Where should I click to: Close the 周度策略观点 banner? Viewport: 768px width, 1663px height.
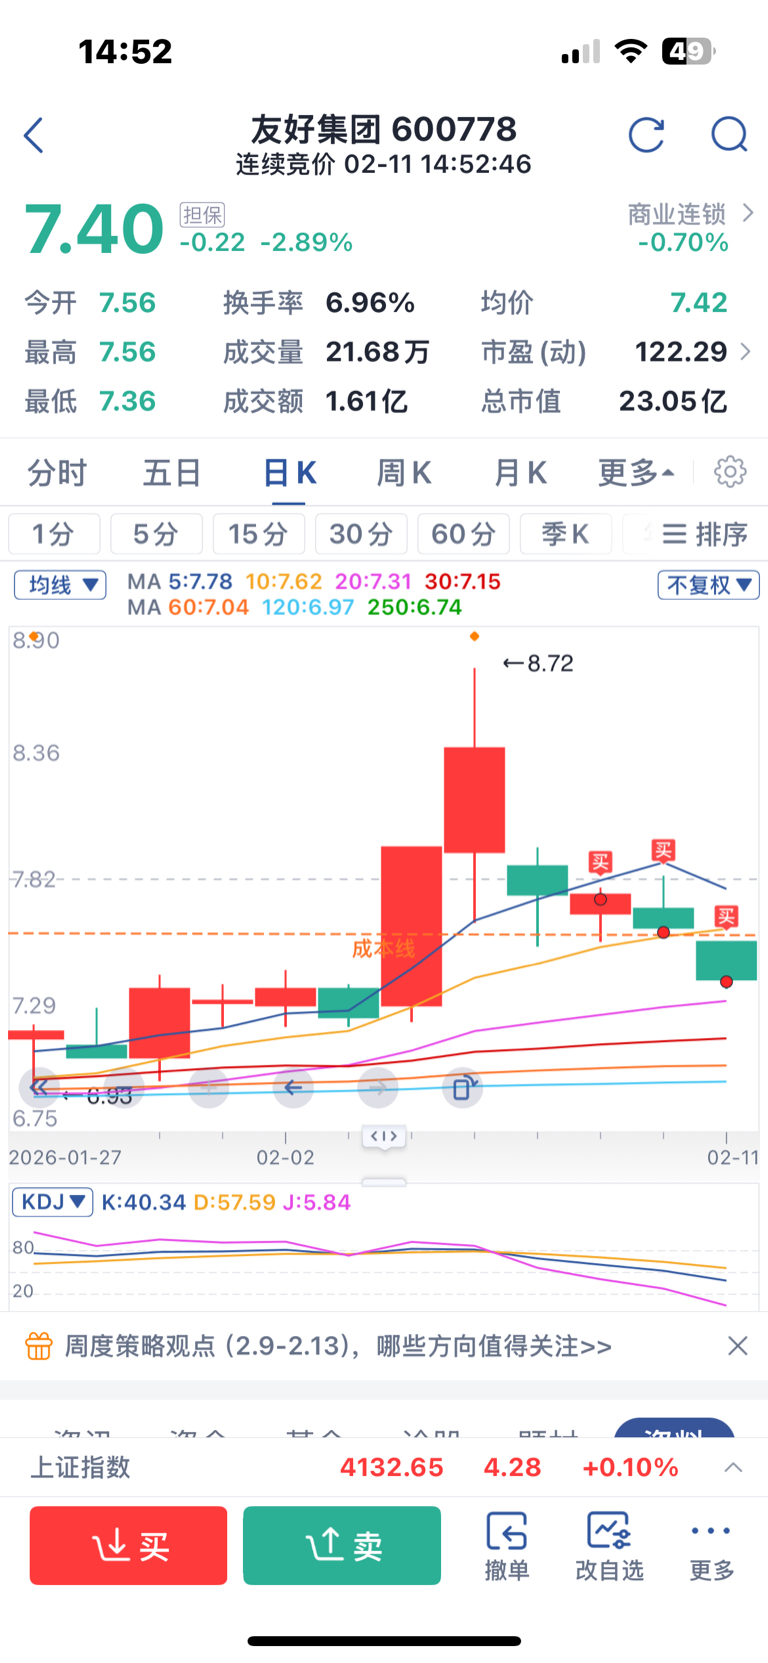click(737, 1346)
